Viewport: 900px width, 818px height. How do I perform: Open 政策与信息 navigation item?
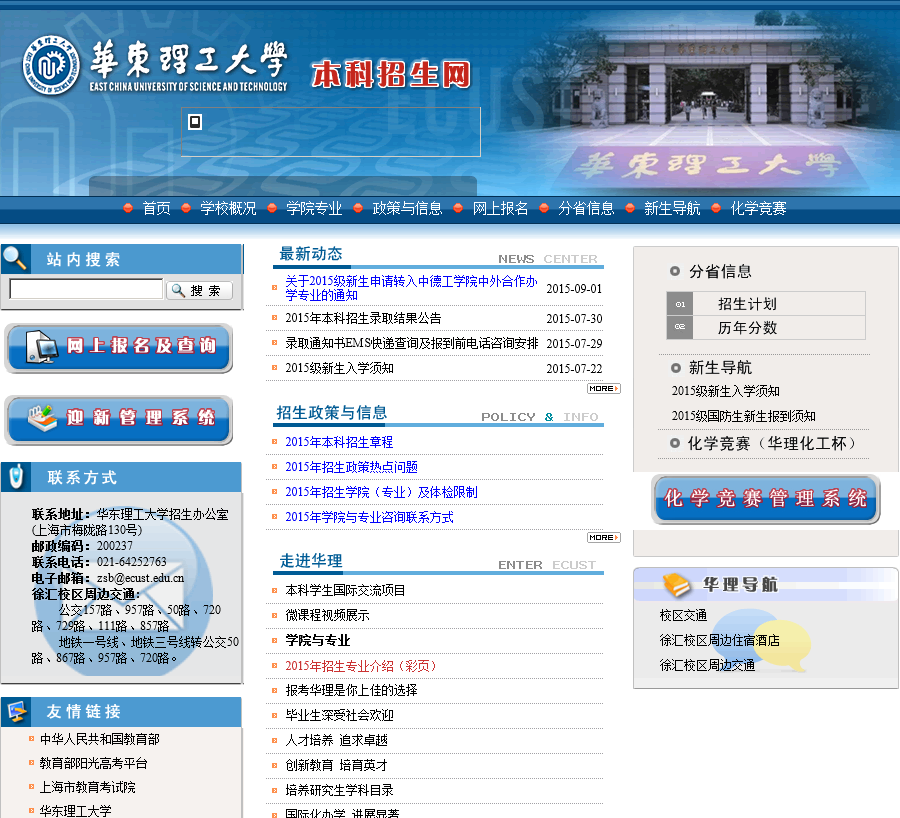[407, 208]
